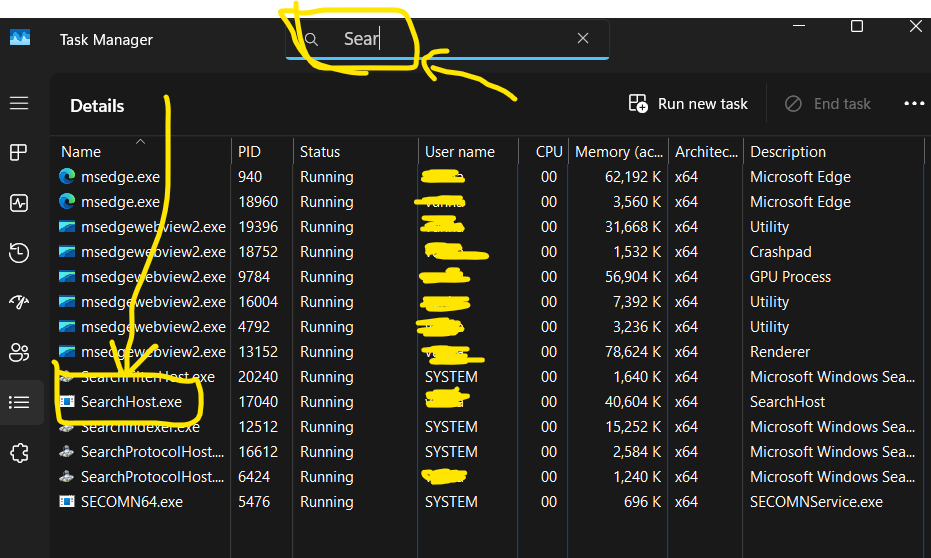Open the more options ellipsis menu

click(914, 103)
